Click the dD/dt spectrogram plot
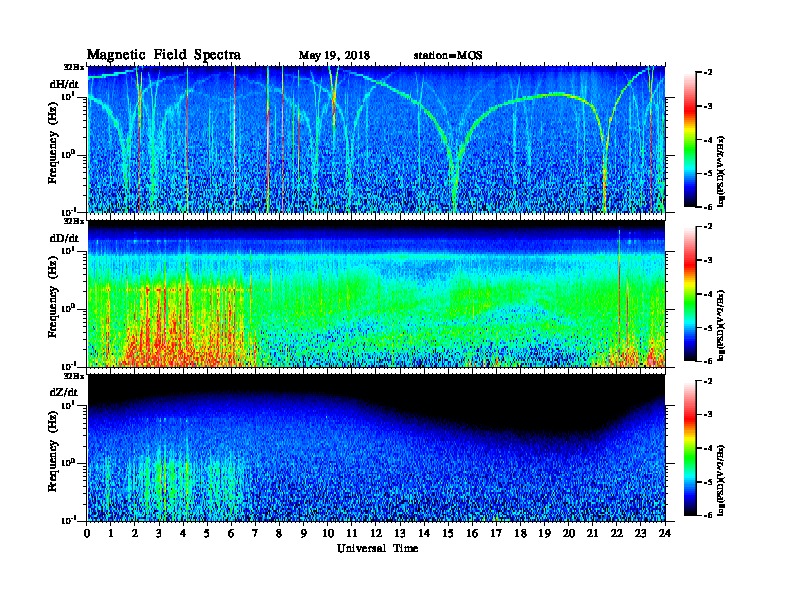The width and height of the screenshot is (792, 612). pyautogui.click(x=376, y=294)
